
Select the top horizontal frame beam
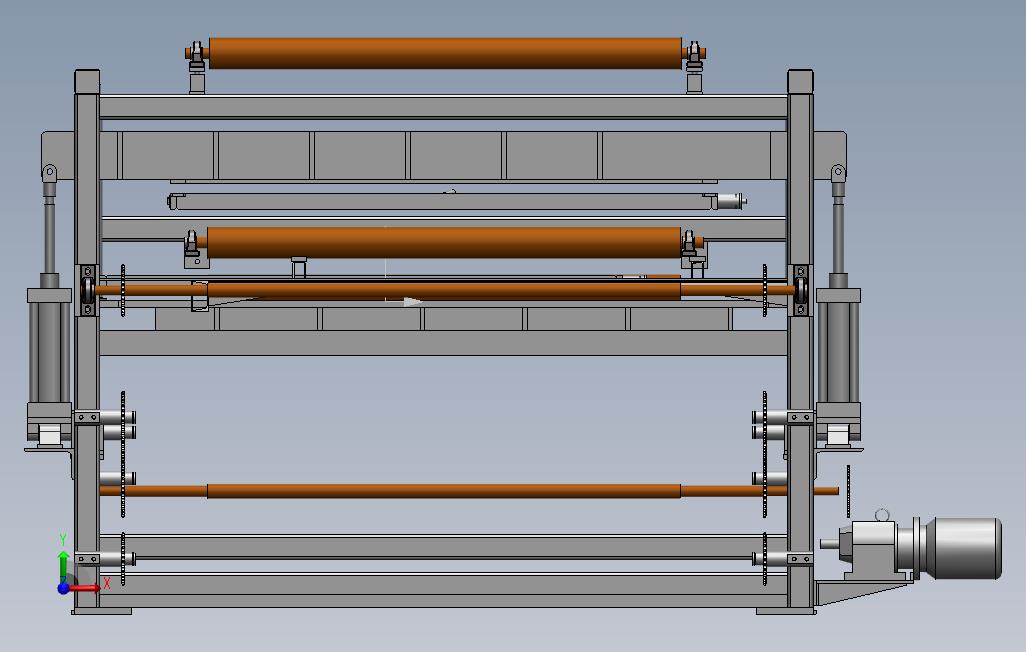click(443, 107)
